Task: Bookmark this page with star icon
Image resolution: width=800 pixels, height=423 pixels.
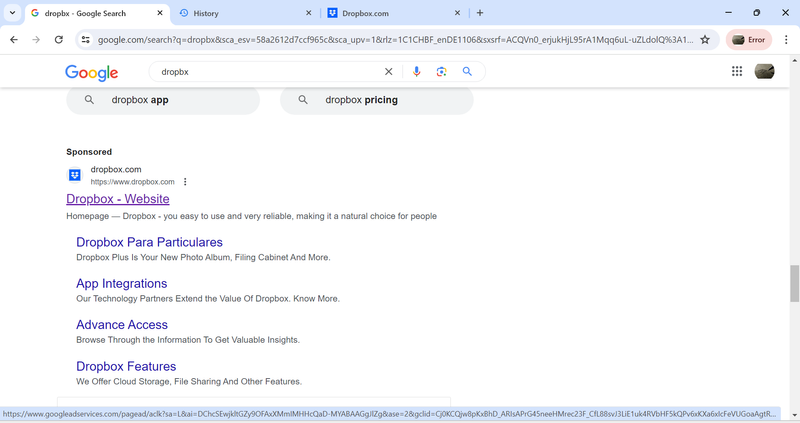Action: coord(705,40)
